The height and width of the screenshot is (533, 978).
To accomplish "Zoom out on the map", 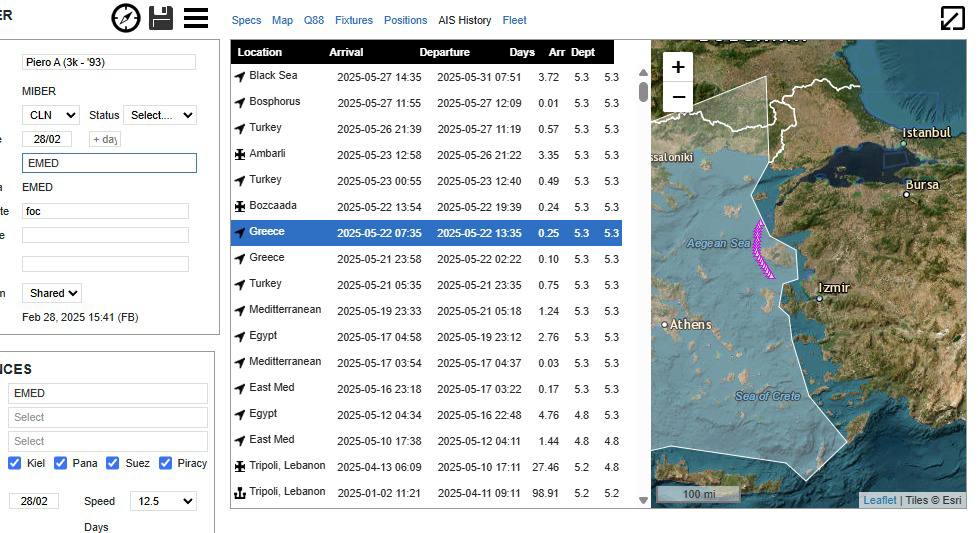I will tap(678, 97).
